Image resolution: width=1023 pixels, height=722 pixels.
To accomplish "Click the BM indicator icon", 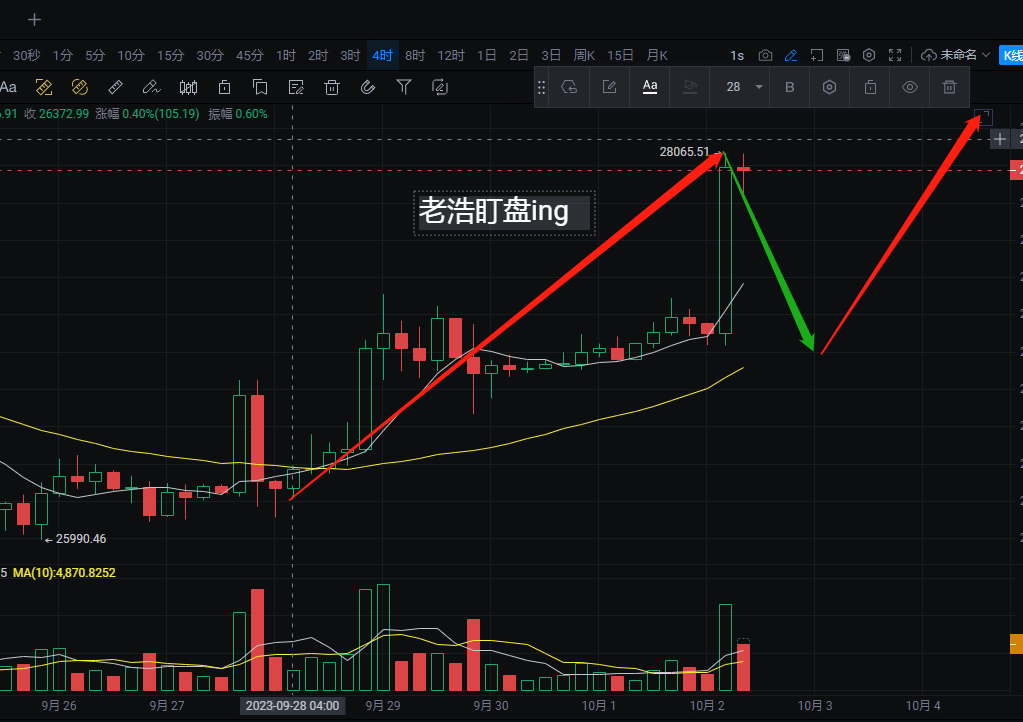I will 843,55.
